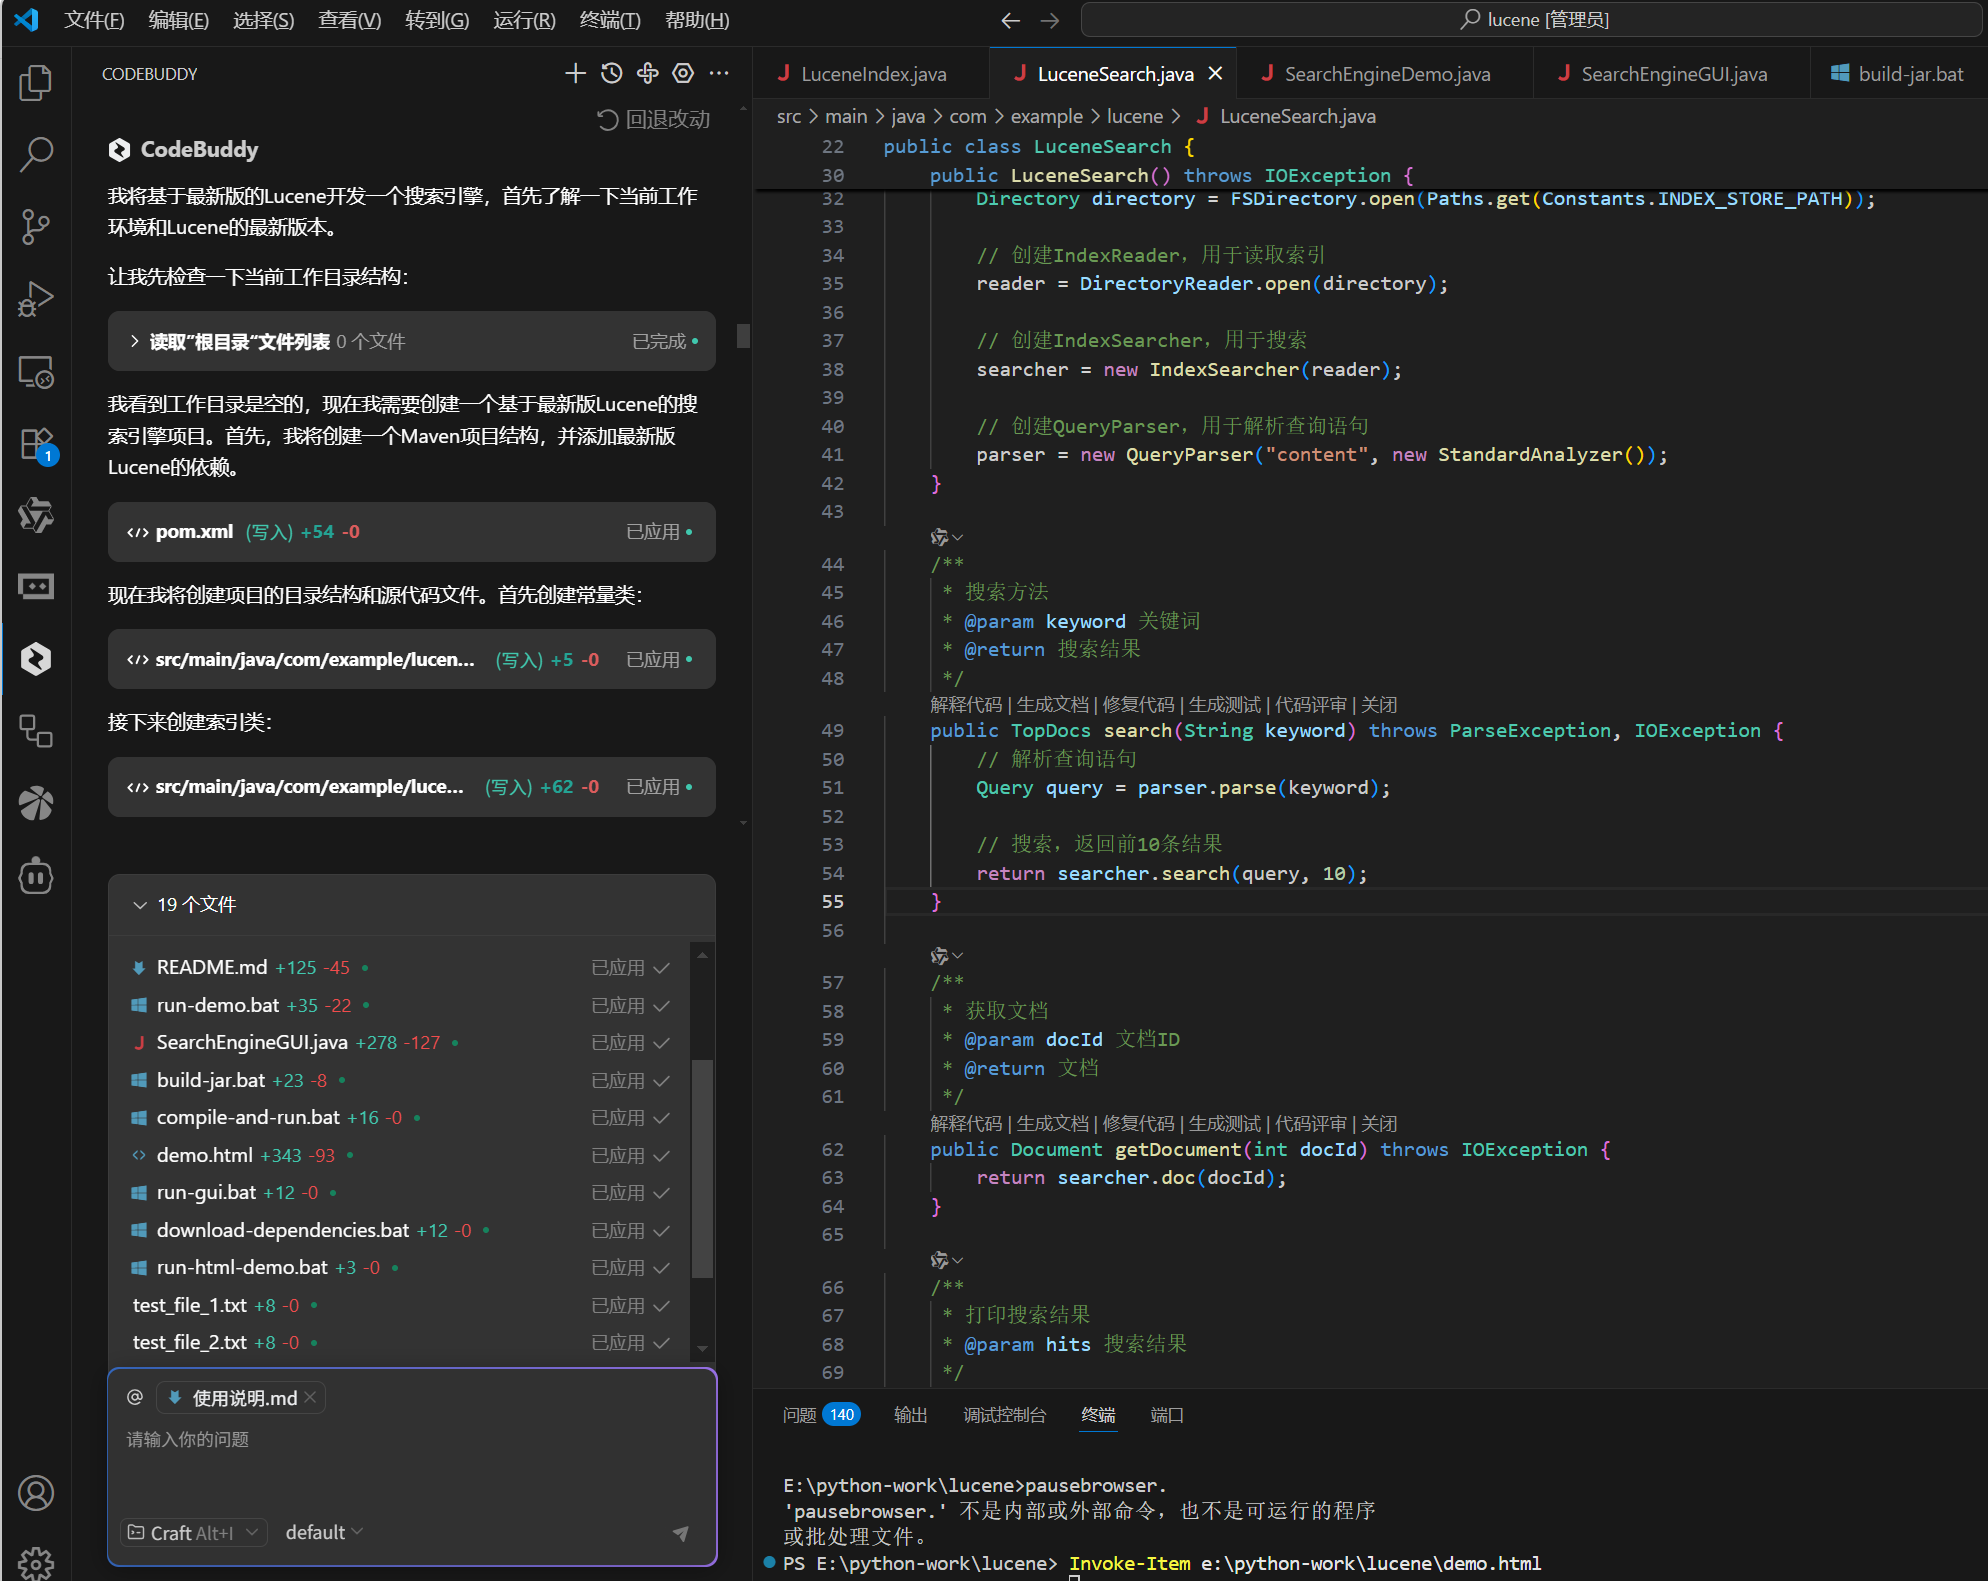Screen dimensions: 1988x1581
Task: Start a new CodeBuddy chat with the plus icon
Action: pyautogui.click(x=575, y=73)
